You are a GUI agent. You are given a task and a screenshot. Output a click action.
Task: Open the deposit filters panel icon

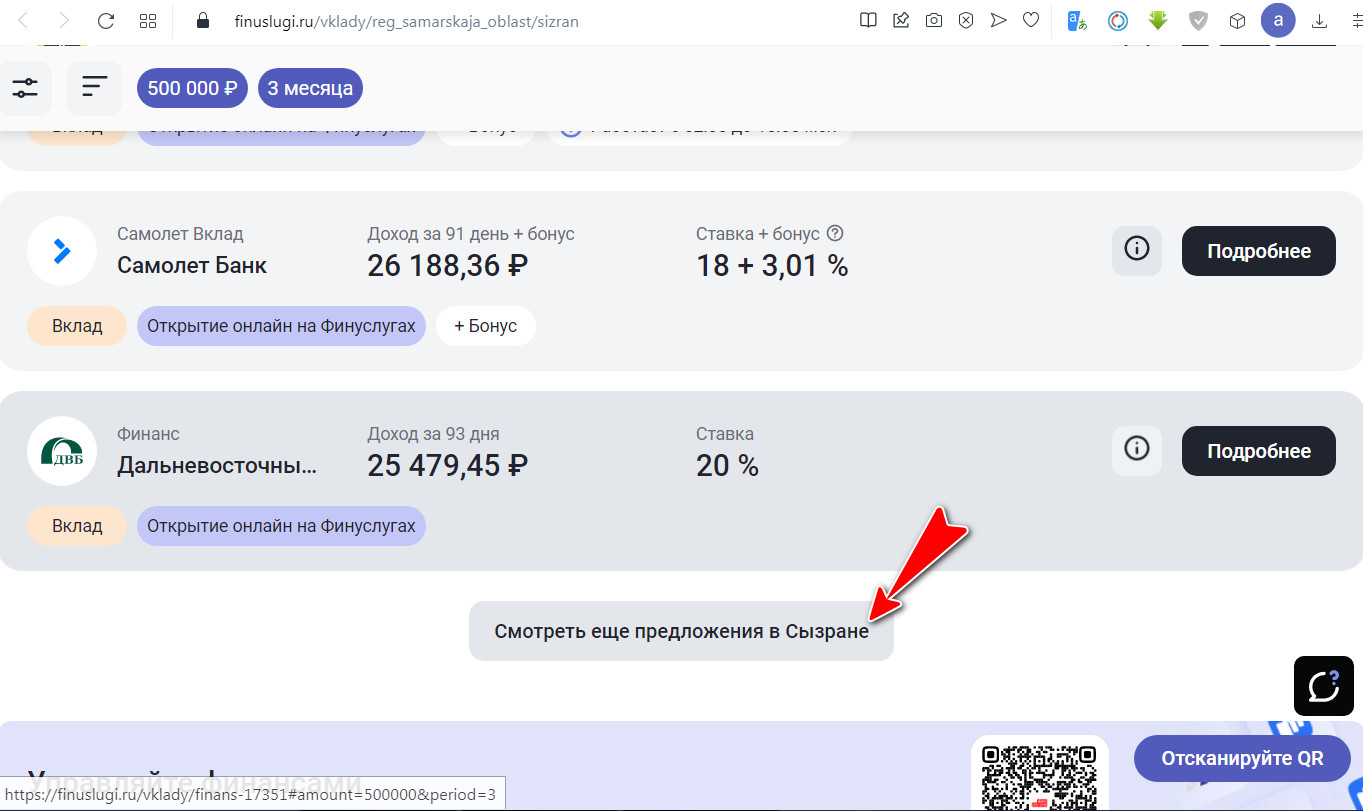point(25,88)
